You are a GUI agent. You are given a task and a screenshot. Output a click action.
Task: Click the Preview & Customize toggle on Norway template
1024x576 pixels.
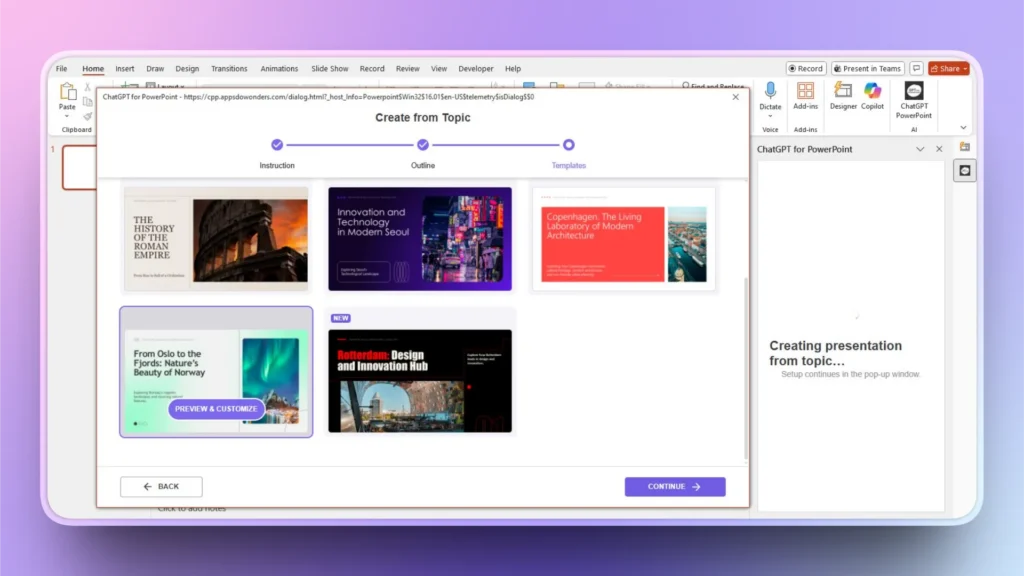tap(216, 409)
